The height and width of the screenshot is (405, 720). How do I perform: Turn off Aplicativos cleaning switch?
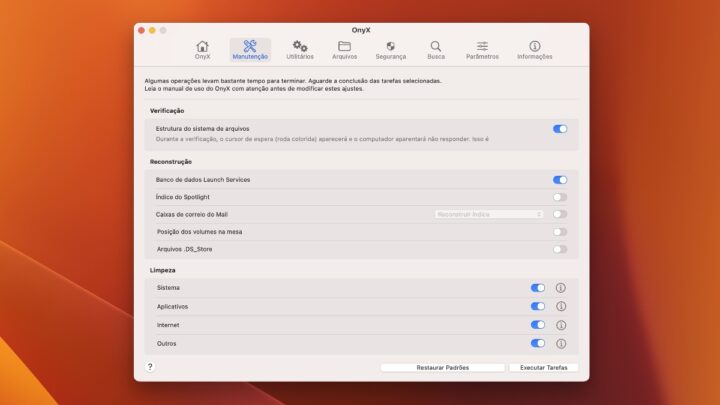[538, 306]
